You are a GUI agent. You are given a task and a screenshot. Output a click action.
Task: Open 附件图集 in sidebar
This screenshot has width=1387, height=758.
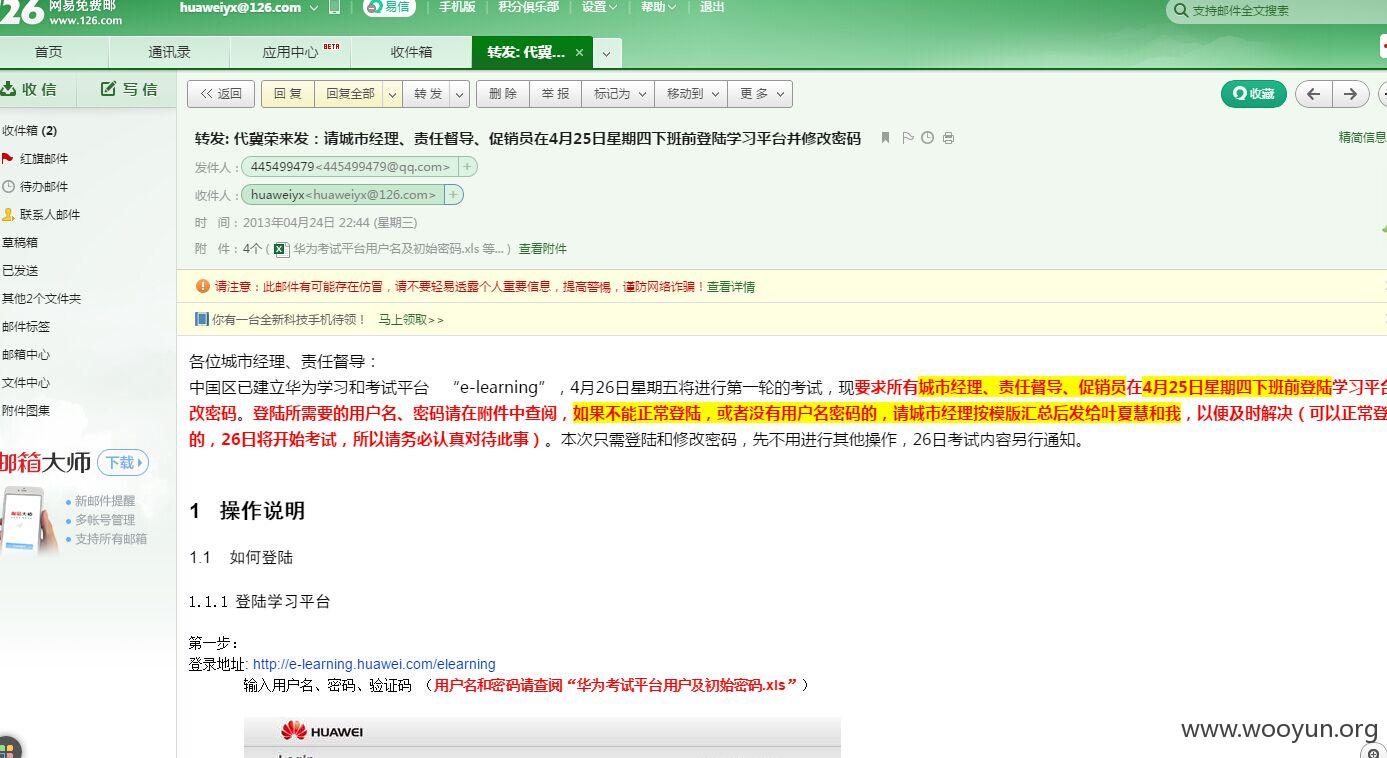coord(26,411)
